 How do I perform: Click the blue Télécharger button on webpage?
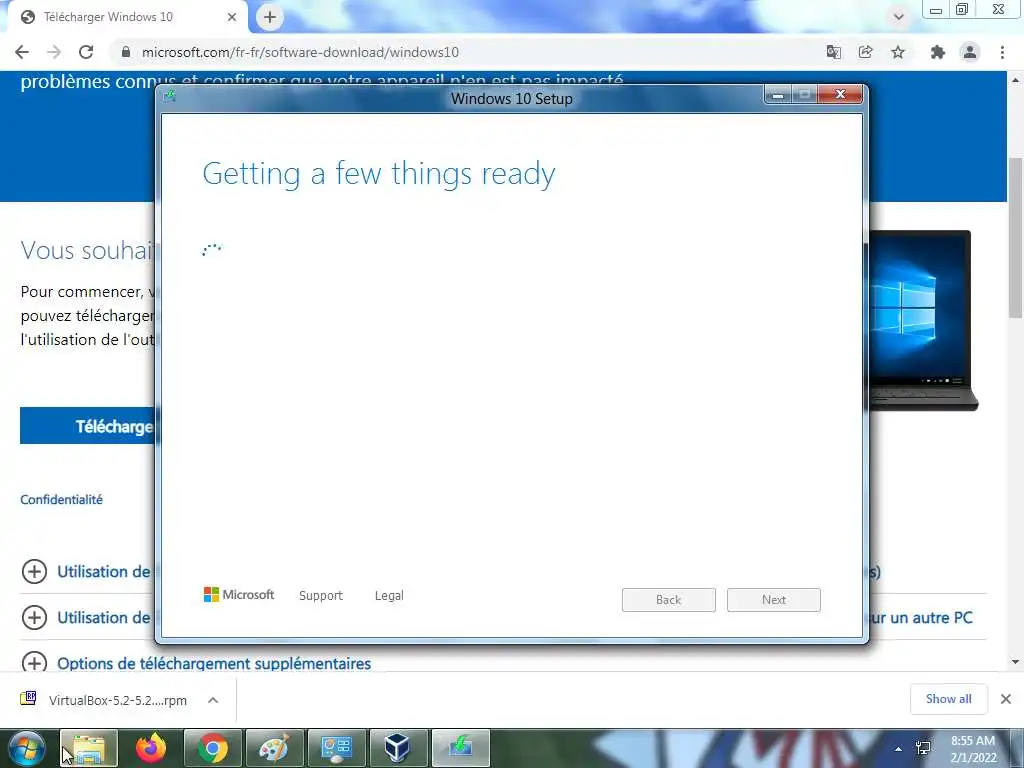[88, 426]
